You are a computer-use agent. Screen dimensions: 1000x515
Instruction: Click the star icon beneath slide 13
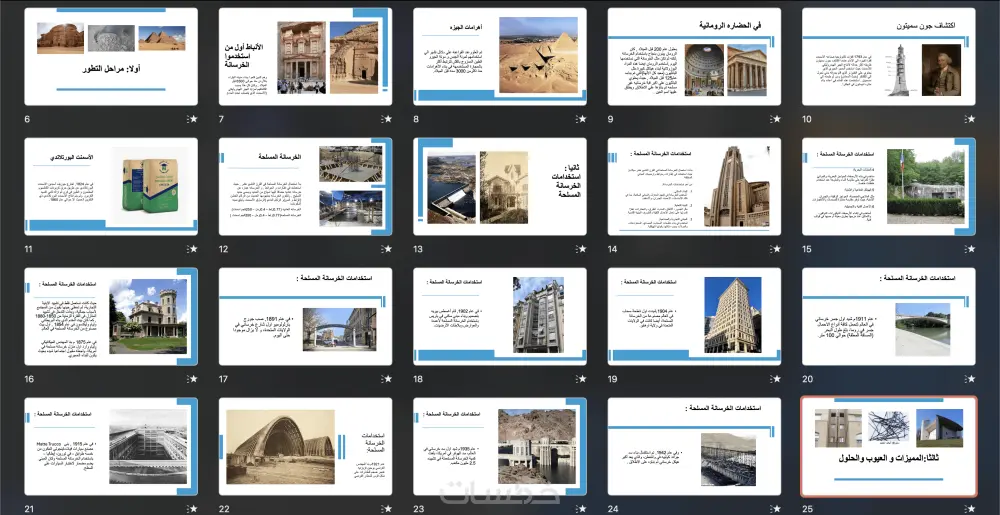tap(581, 249)
